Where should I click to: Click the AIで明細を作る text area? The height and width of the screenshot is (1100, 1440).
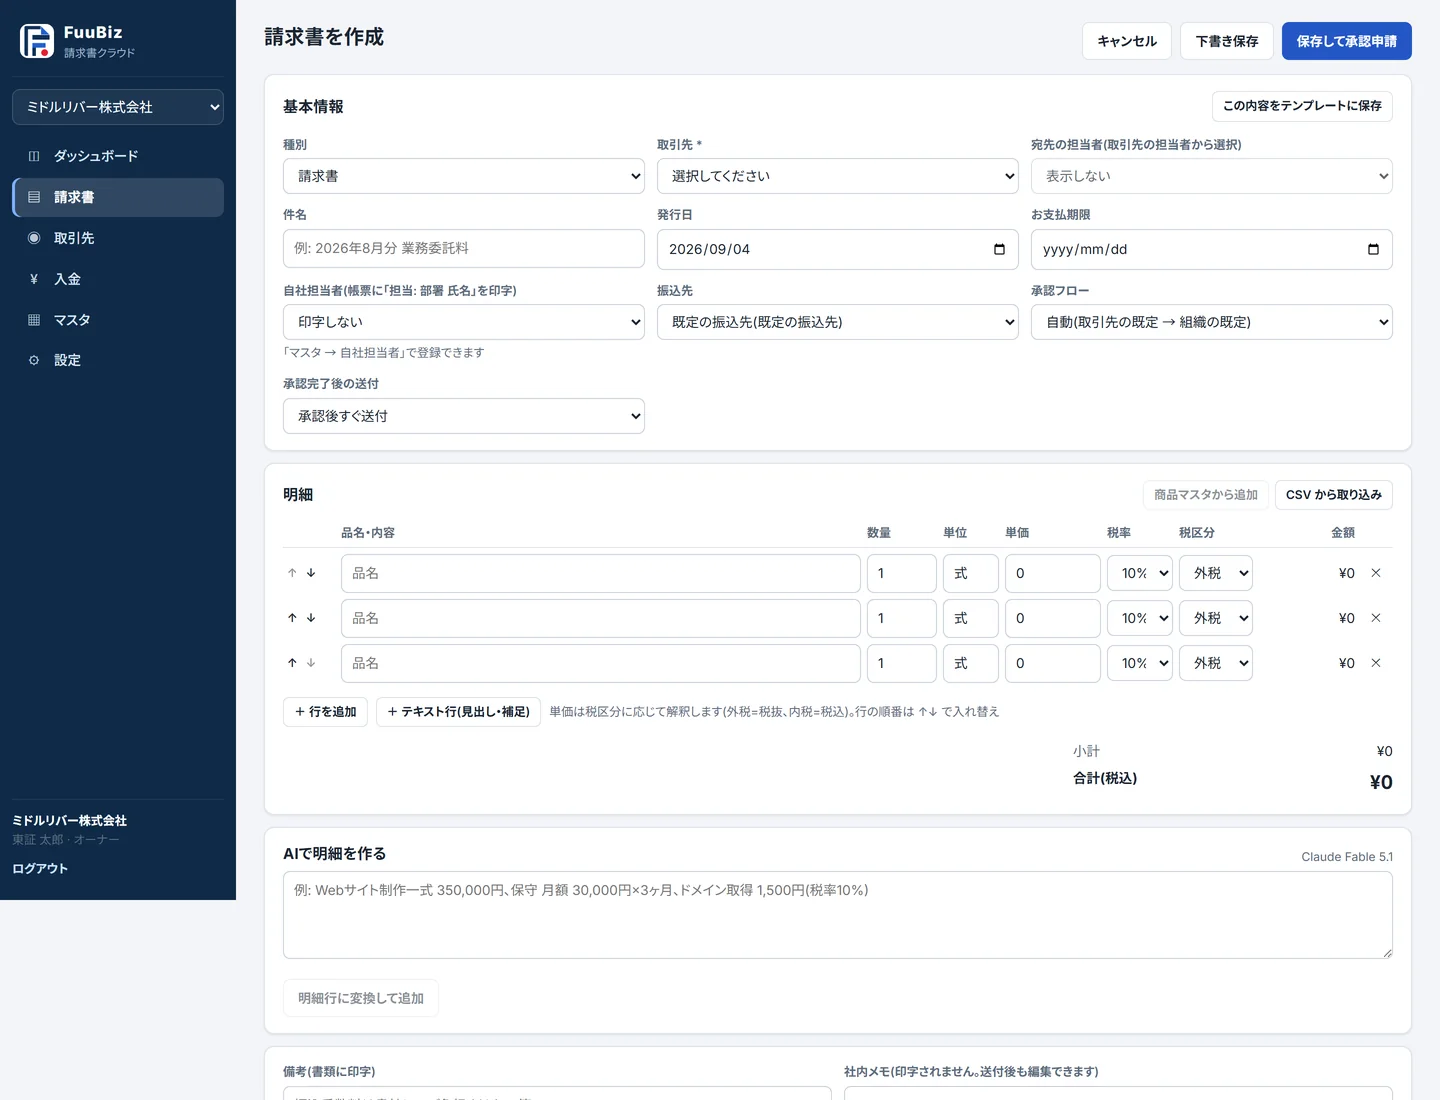(838, 915)
